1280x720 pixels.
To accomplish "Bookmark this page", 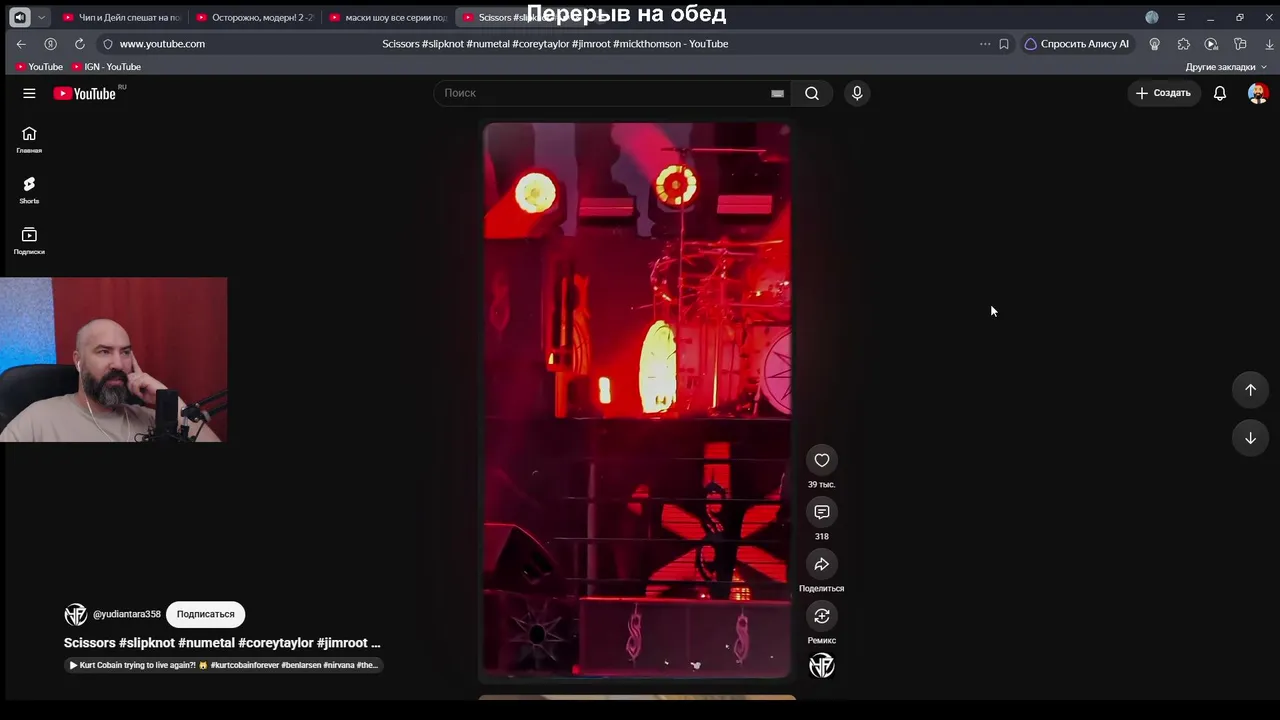I will [1004, 44].
